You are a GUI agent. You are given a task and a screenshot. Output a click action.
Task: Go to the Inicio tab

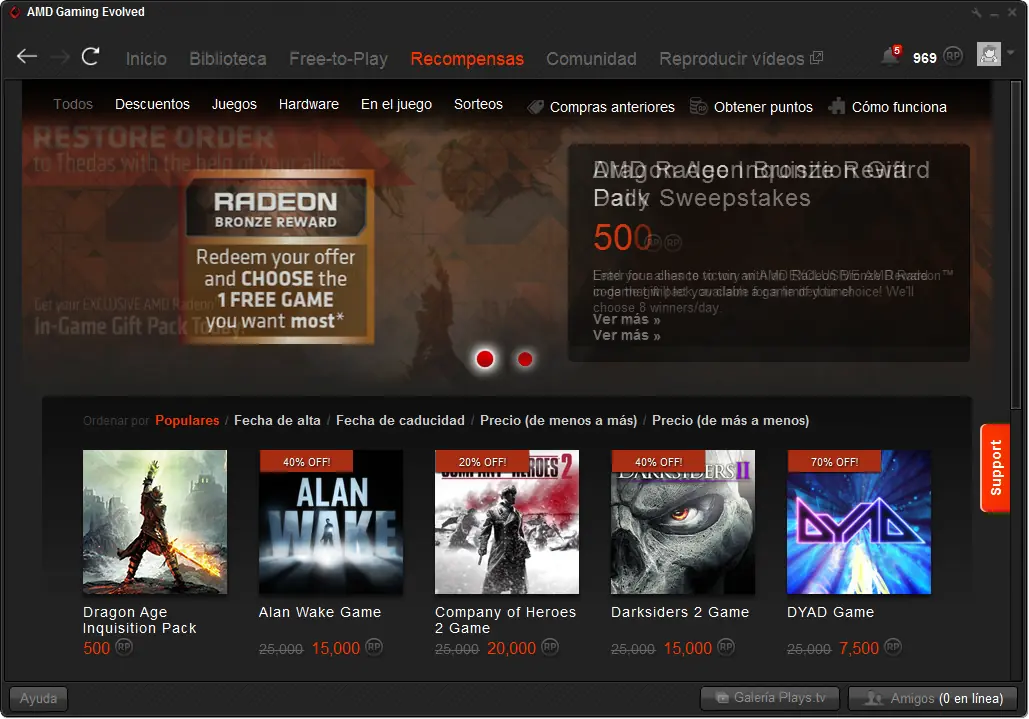click(146, 59)
